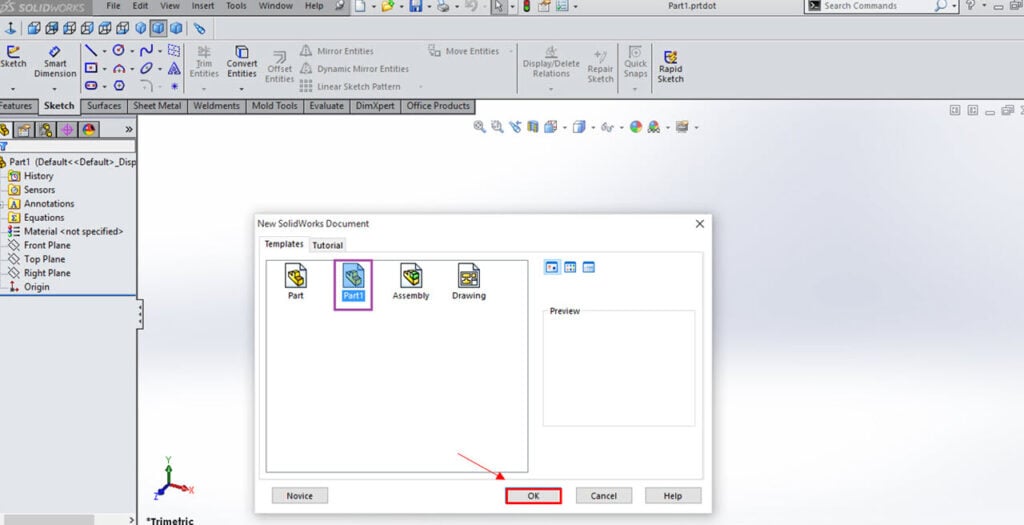The width and height of the screenshot is (1024, 525).
Task: Click the Cancel button
Action: [603, 496]
